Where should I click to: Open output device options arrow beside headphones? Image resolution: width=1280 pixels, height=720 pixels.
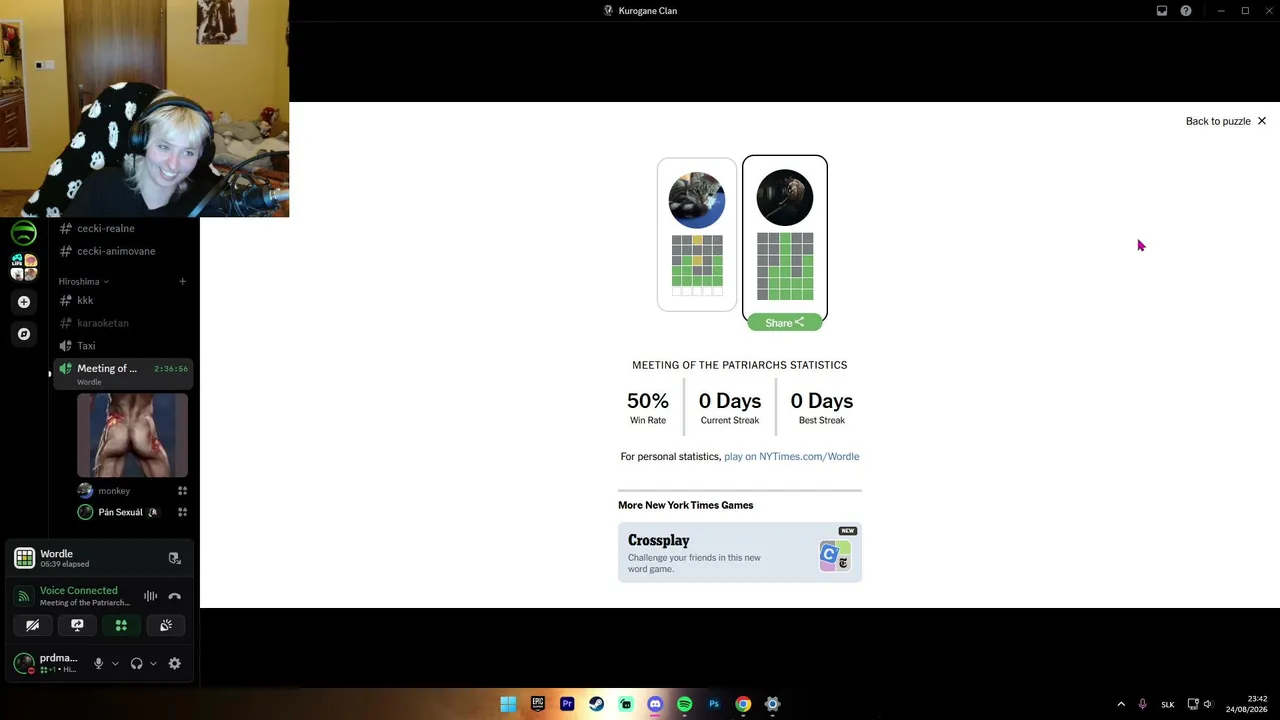pos(153,663)
